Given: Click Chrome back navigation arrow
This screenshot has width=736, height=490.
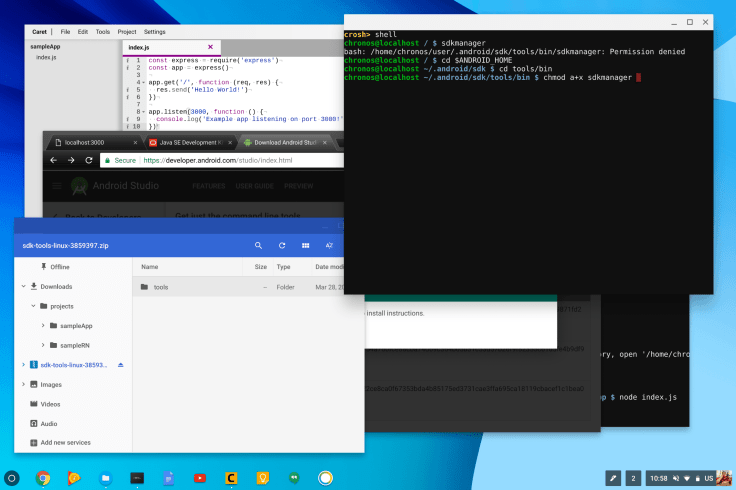Looking at the screenshot, I should click(x=51, y=160).
